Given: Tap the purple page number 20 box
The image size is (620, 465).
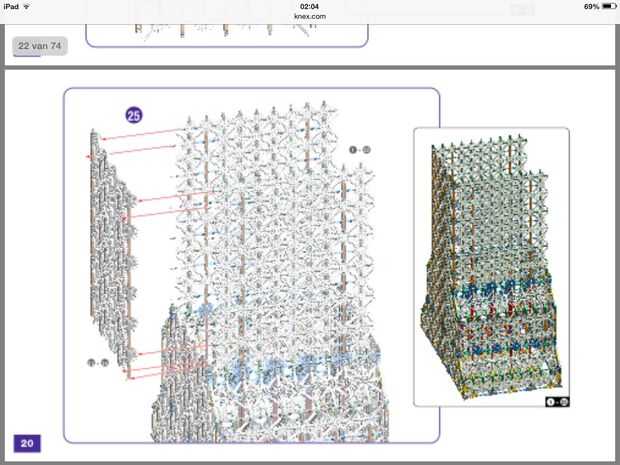Looking at the screenshot, I should 27,443.
